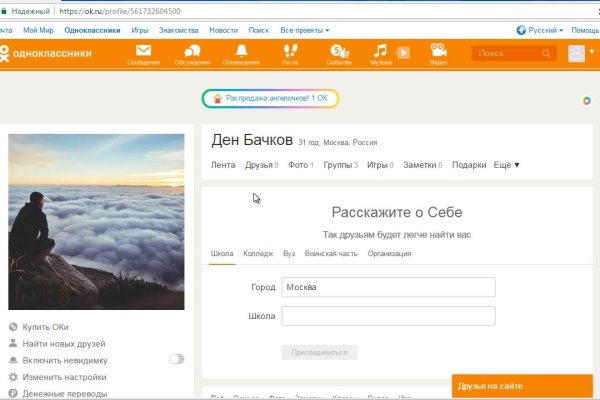The width and height of the screenshot is (600, 400).
Task: Expand the Все проекты dropdown
Action: click(x=304, y=31)
